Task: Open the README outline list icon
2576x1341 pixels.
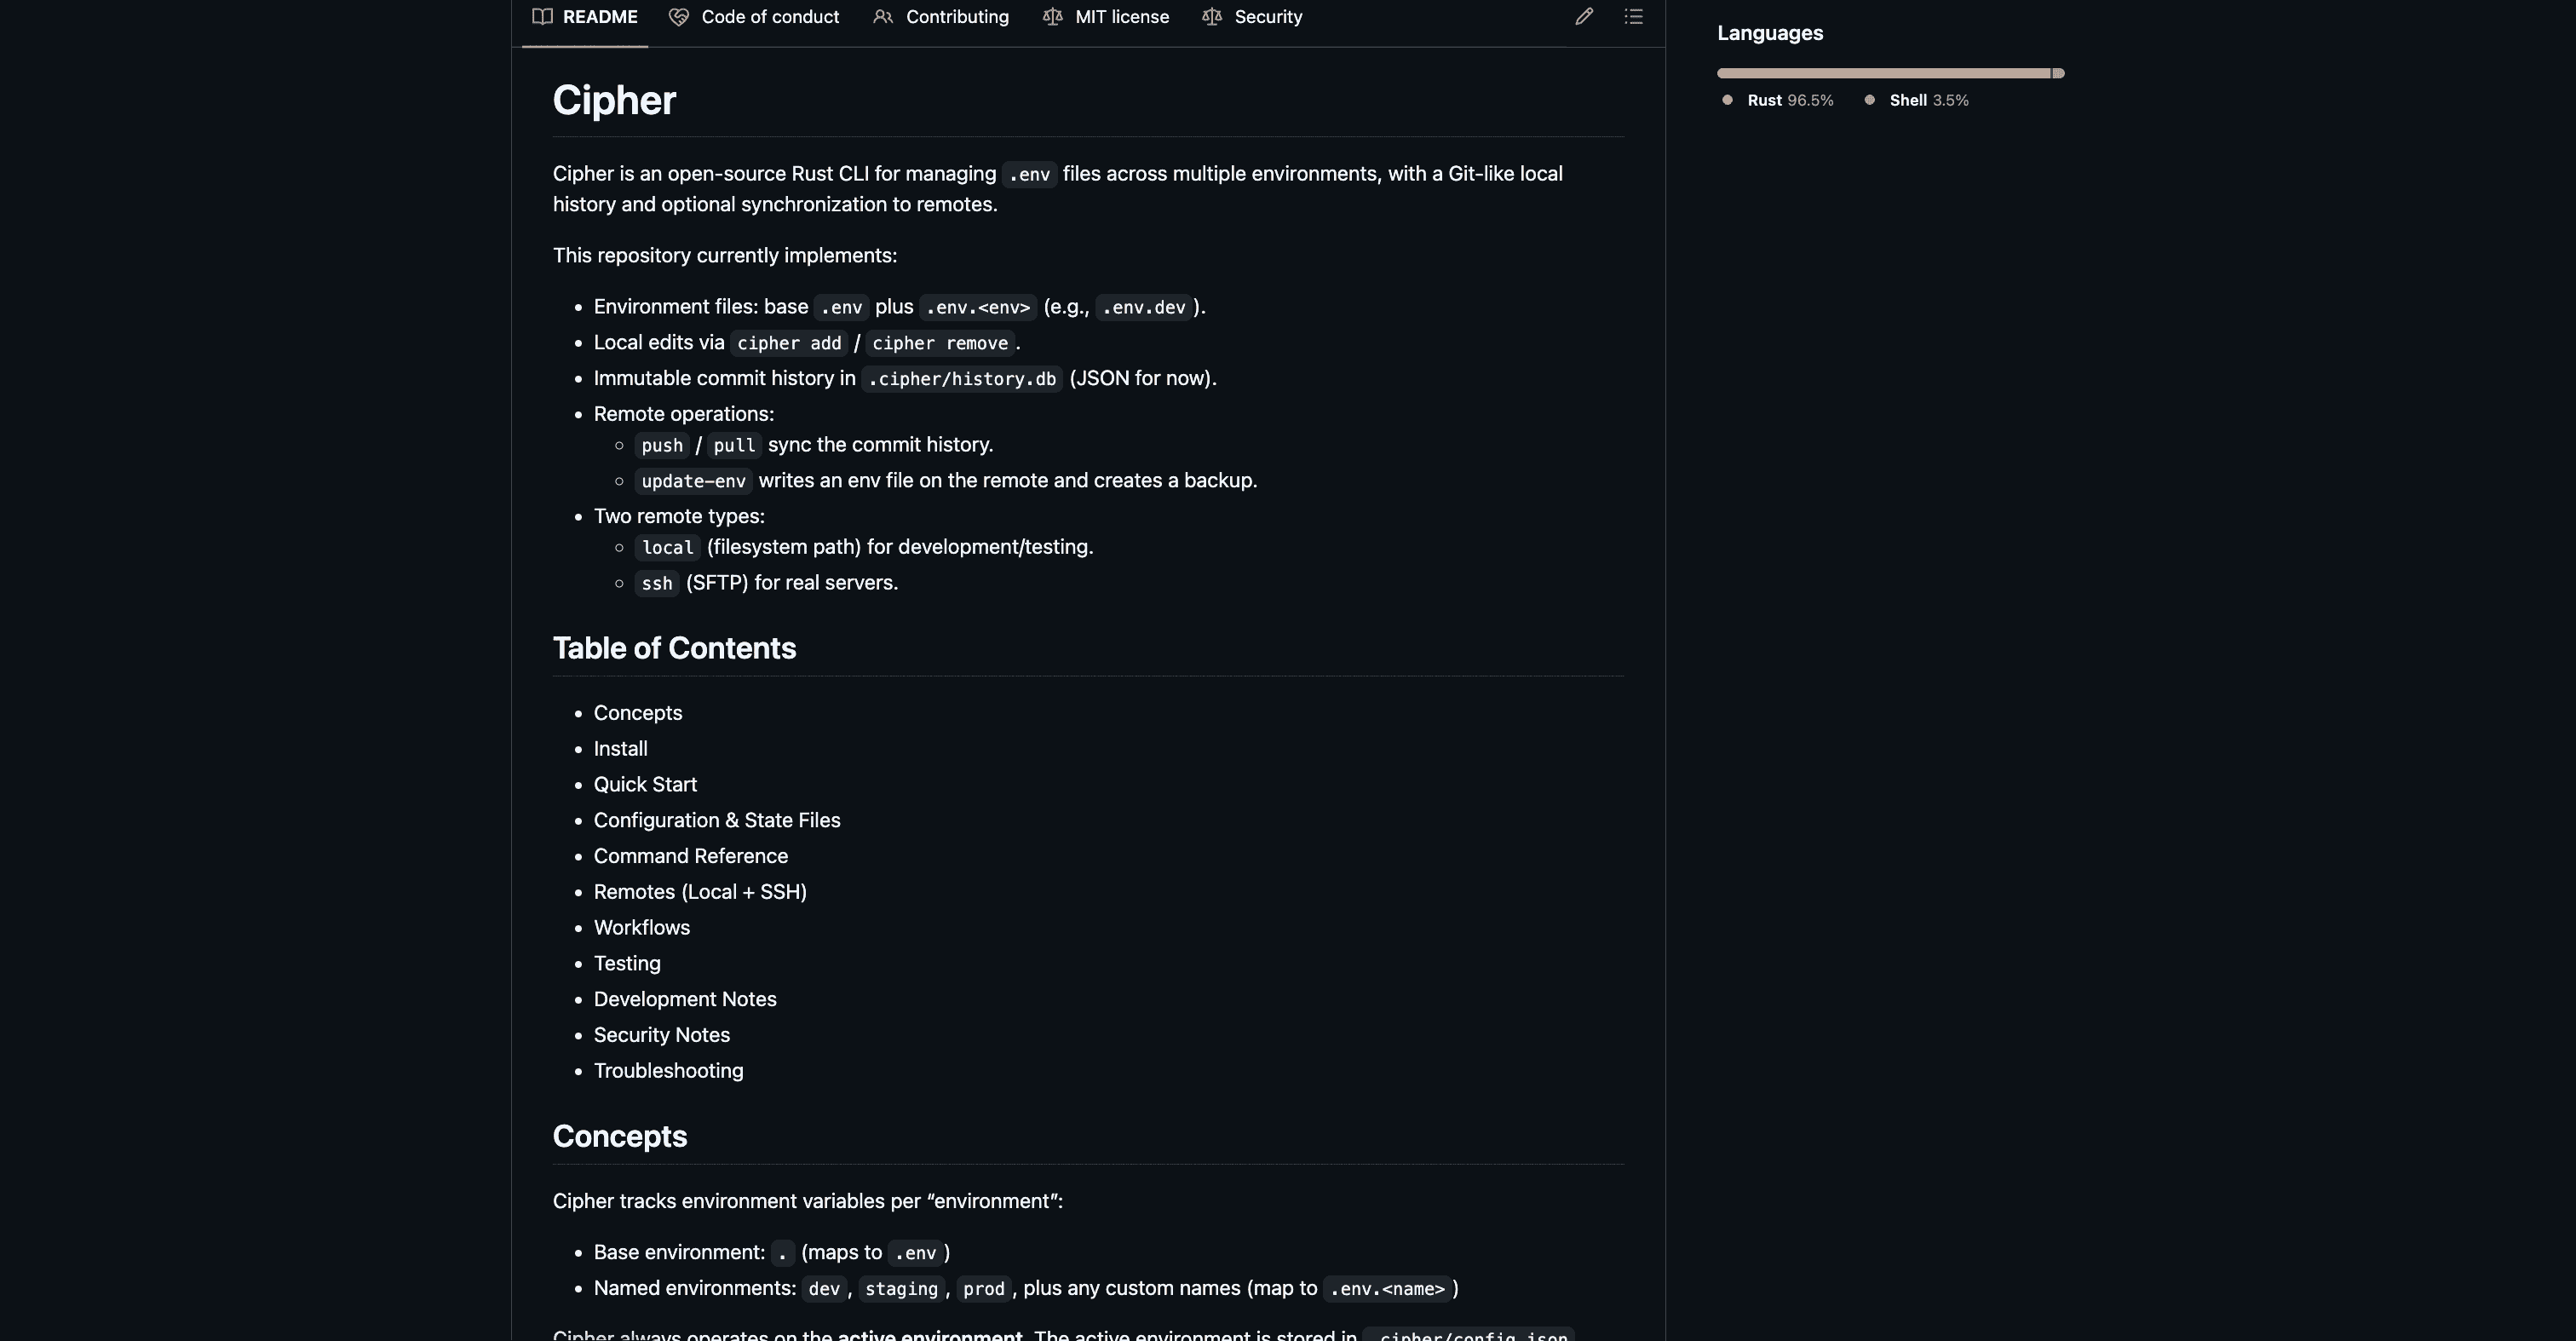Action: [x=1633, y=17]
